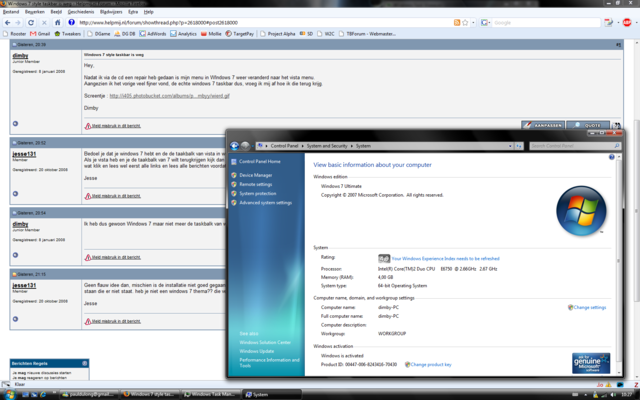Image resolution: width=640 pixels, height=400 pixels.
Task: Click the site identity icon beside URL
Action: tap(71, 22)
